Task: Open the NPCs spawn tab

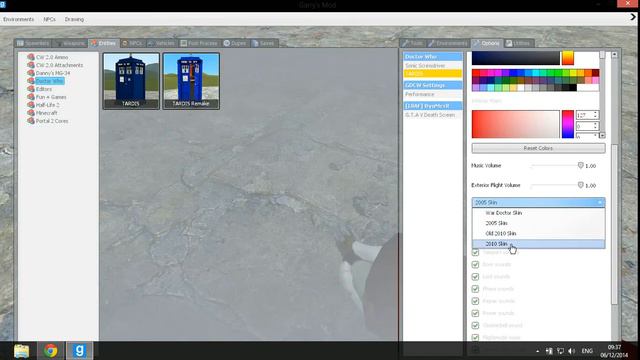Action: pos(132,43)
